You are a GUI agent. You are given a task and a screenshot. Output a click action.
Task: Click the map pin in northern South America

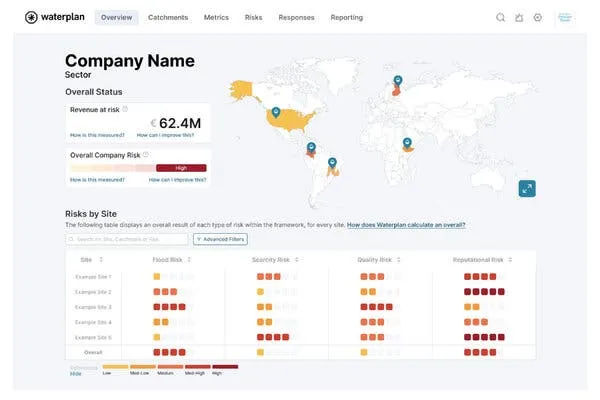point(311,147)
